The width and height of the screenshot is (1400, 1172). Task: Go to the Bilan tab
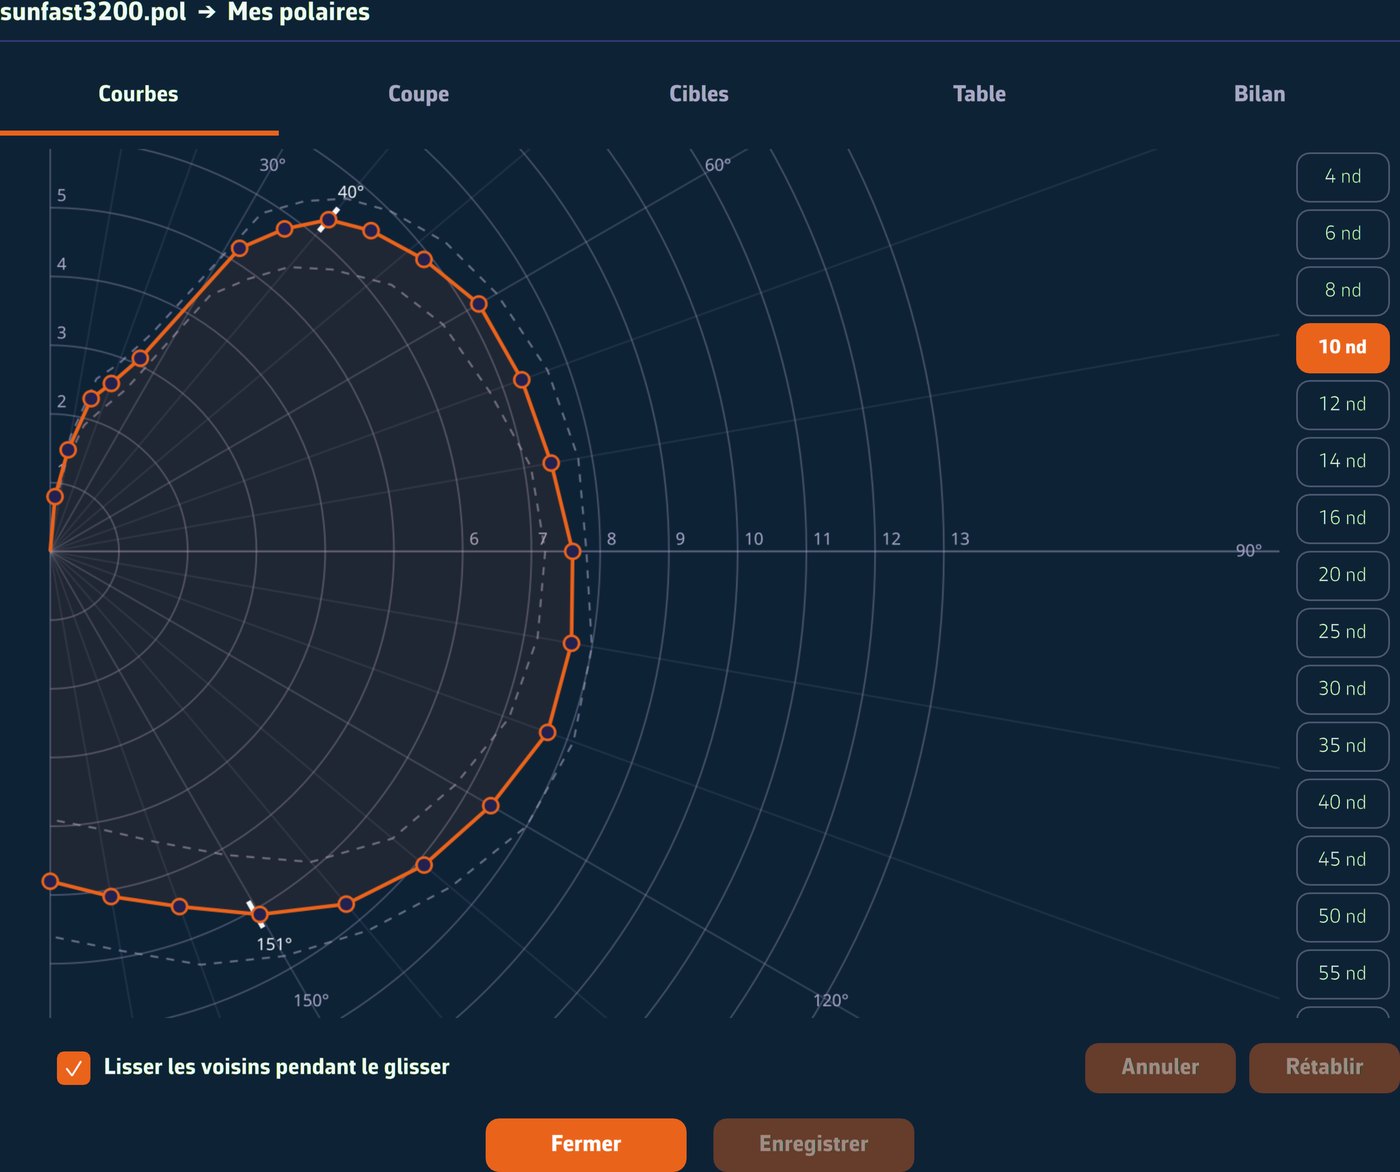click(x=1259, y=94)
